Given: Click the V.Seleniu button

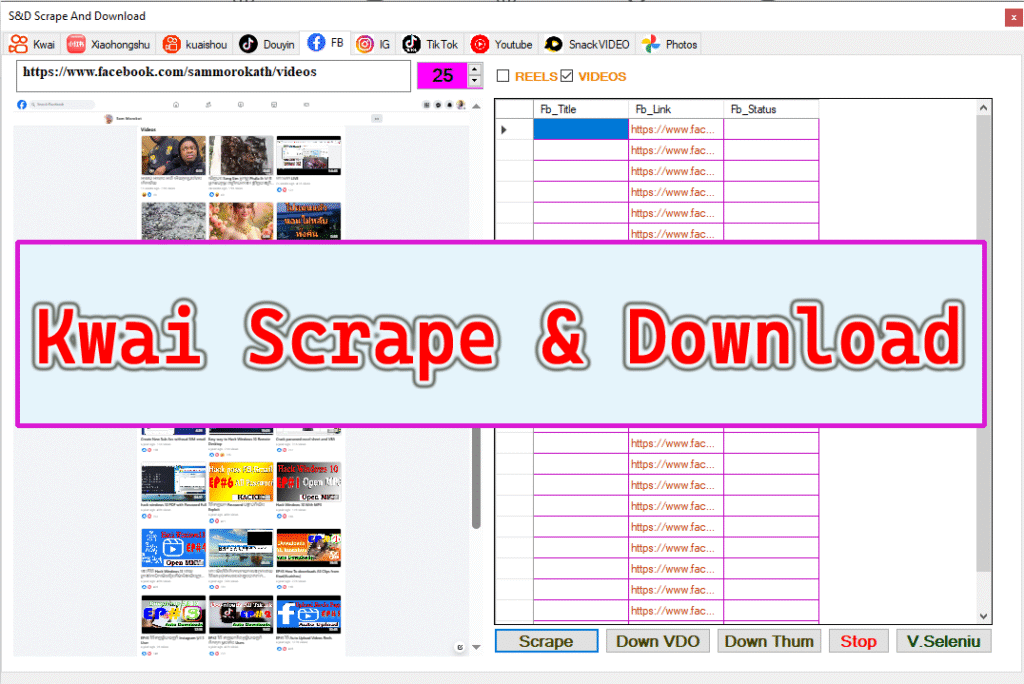Looking at the screenshot, I should [x=944, y=641].
